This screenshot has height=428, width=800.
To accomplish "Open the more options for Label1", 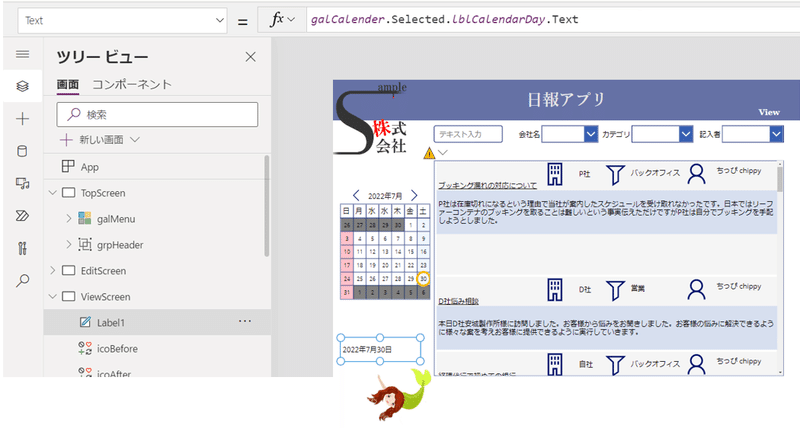I will (245, 321).
